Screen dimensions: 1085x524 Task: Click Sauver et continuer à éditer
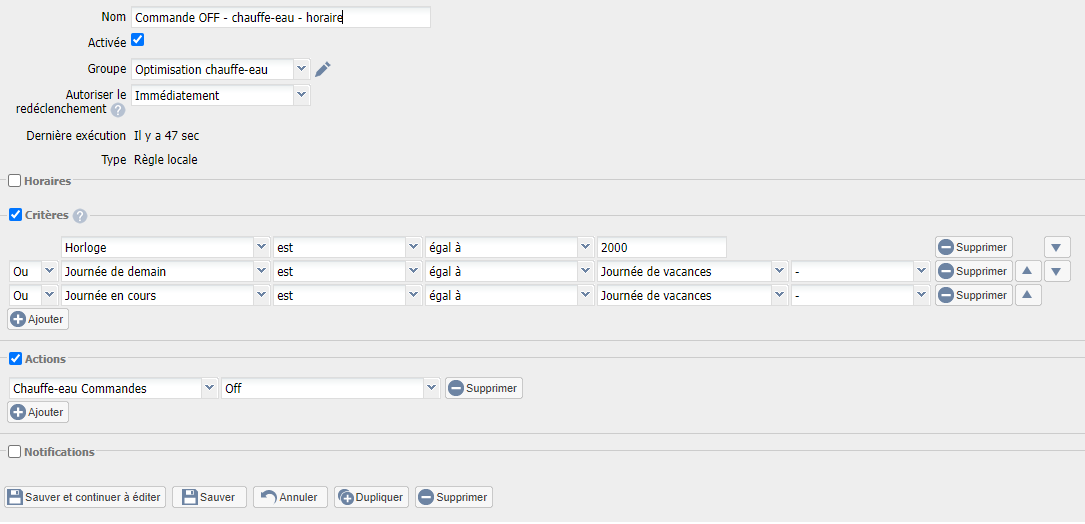(85, 497)
